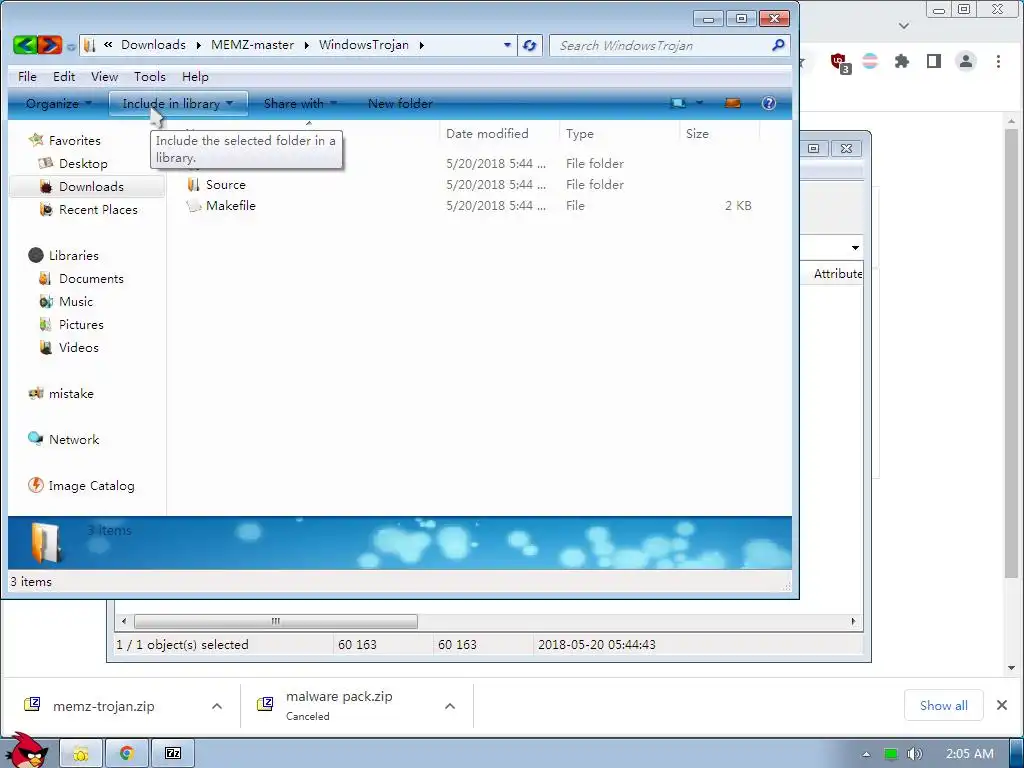Click MEMZ-master in the breadcrumb path
This screenshot has height=768, width=1024.
(x=252, y=45)
